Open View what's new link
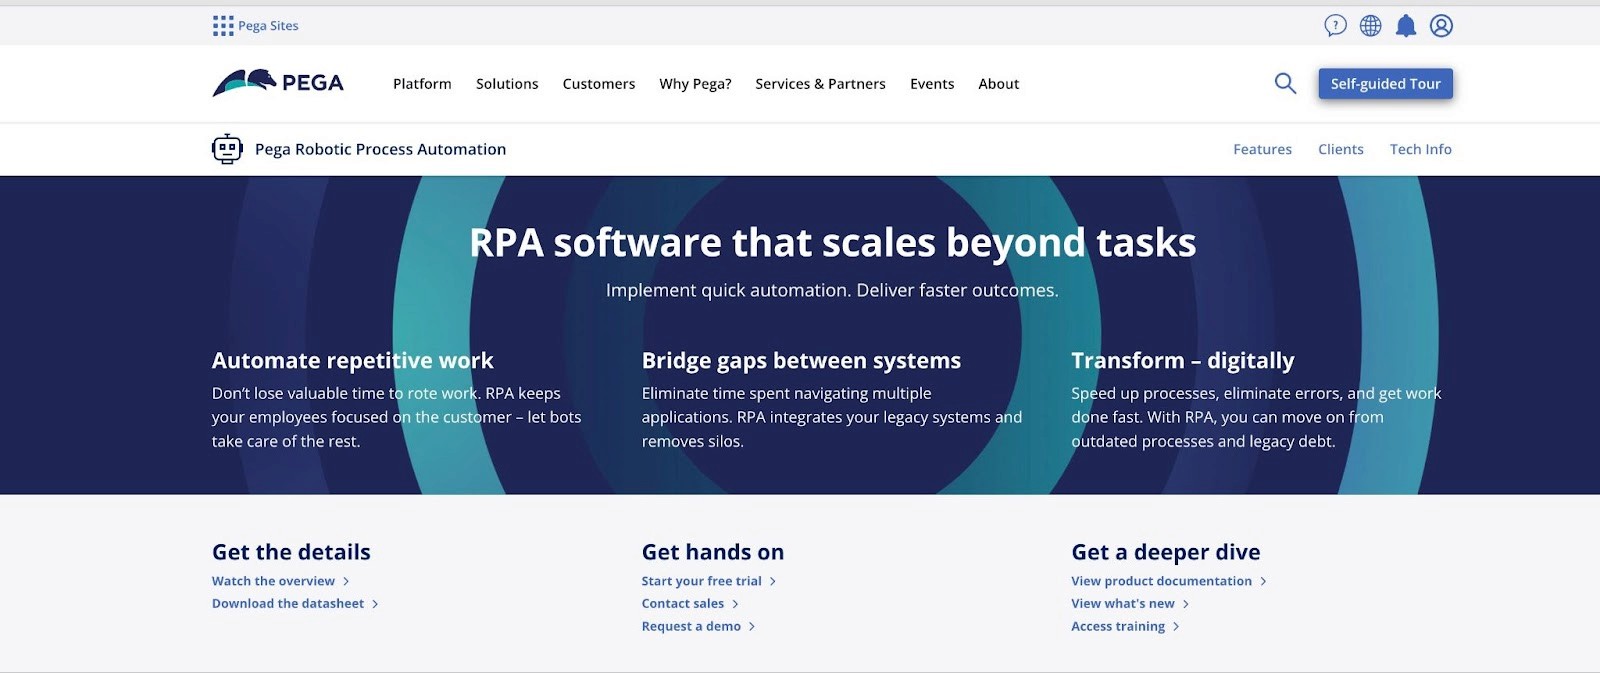Image resolution: width=1600 pixels, height=673 pixels. coord(1123,604)
